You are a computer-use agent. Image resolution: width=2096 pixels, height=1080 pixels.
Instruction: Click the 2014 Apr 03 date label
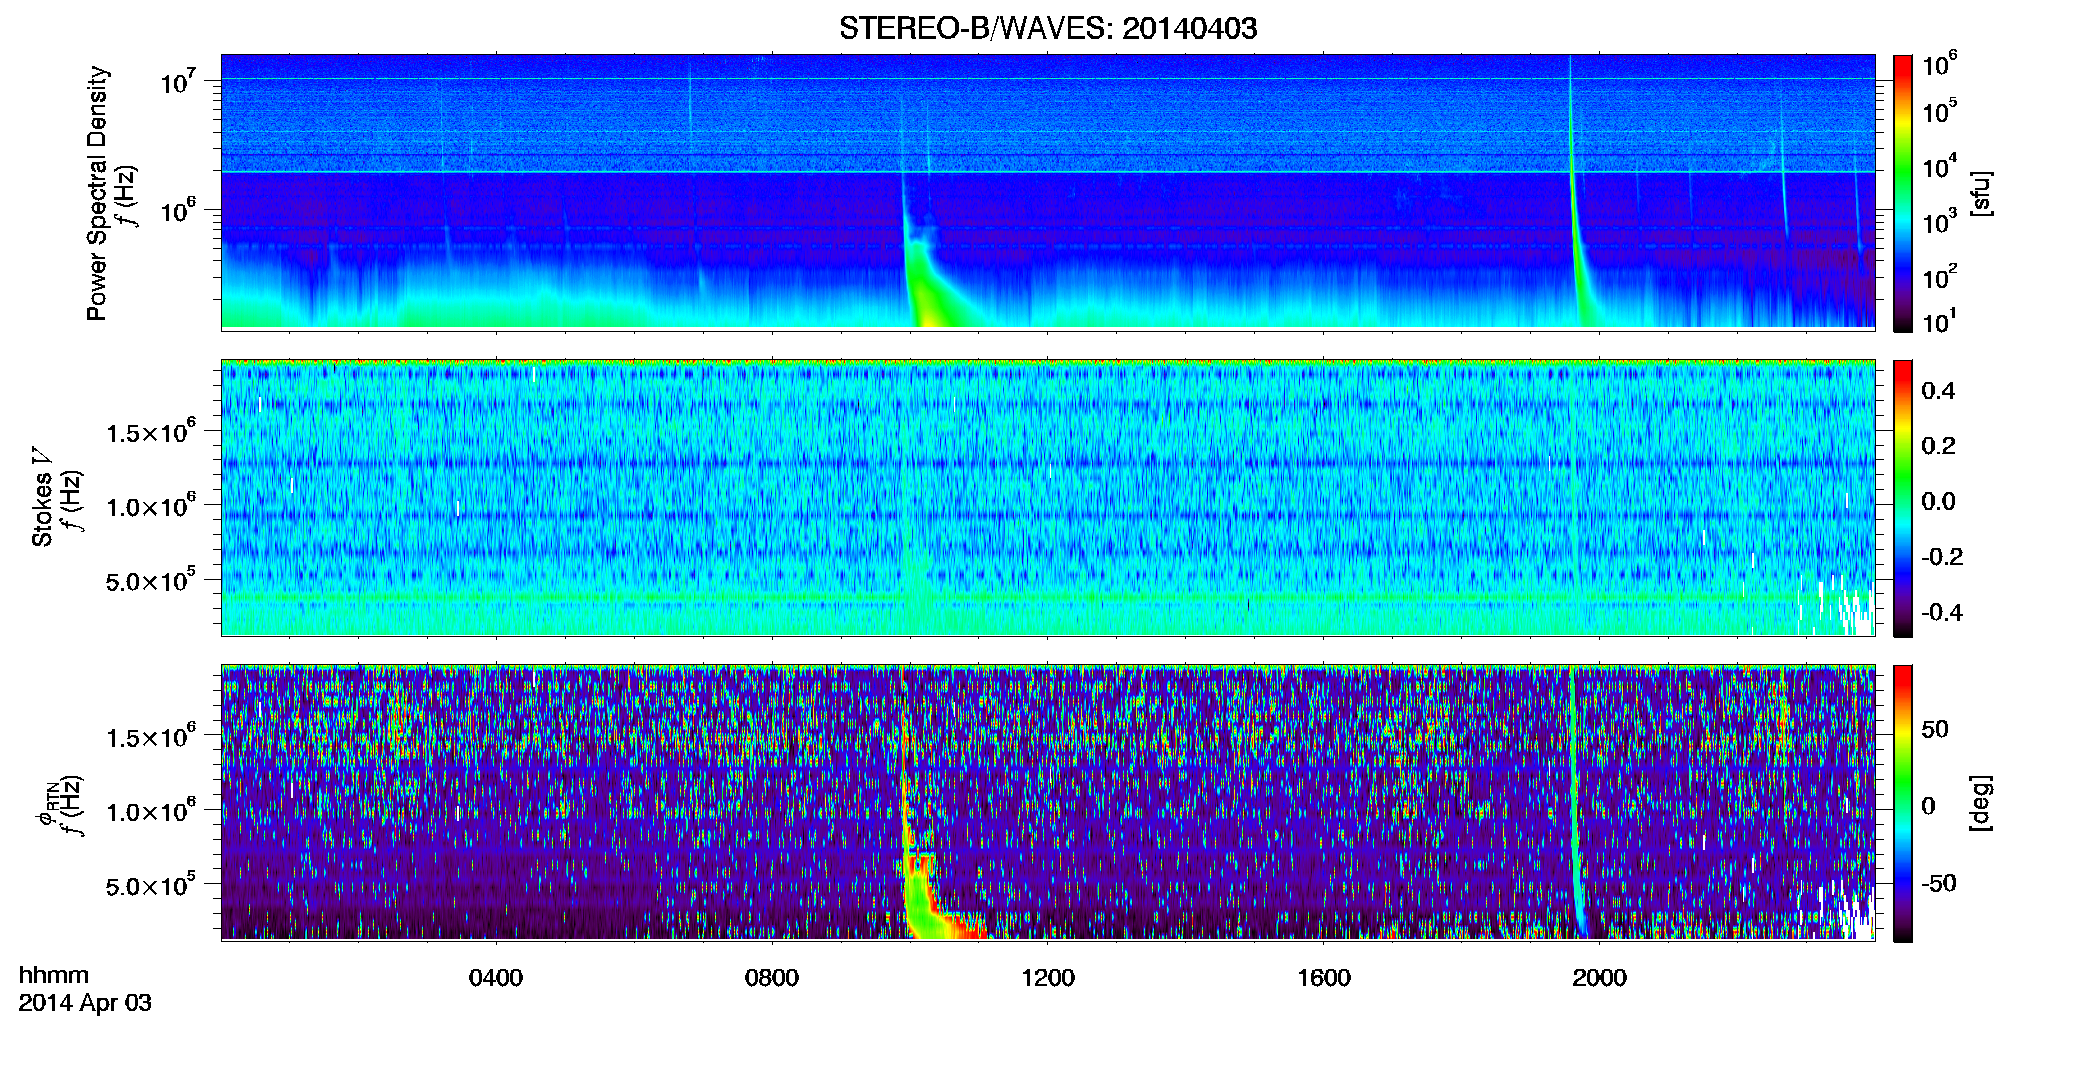tap(85, 1003)
